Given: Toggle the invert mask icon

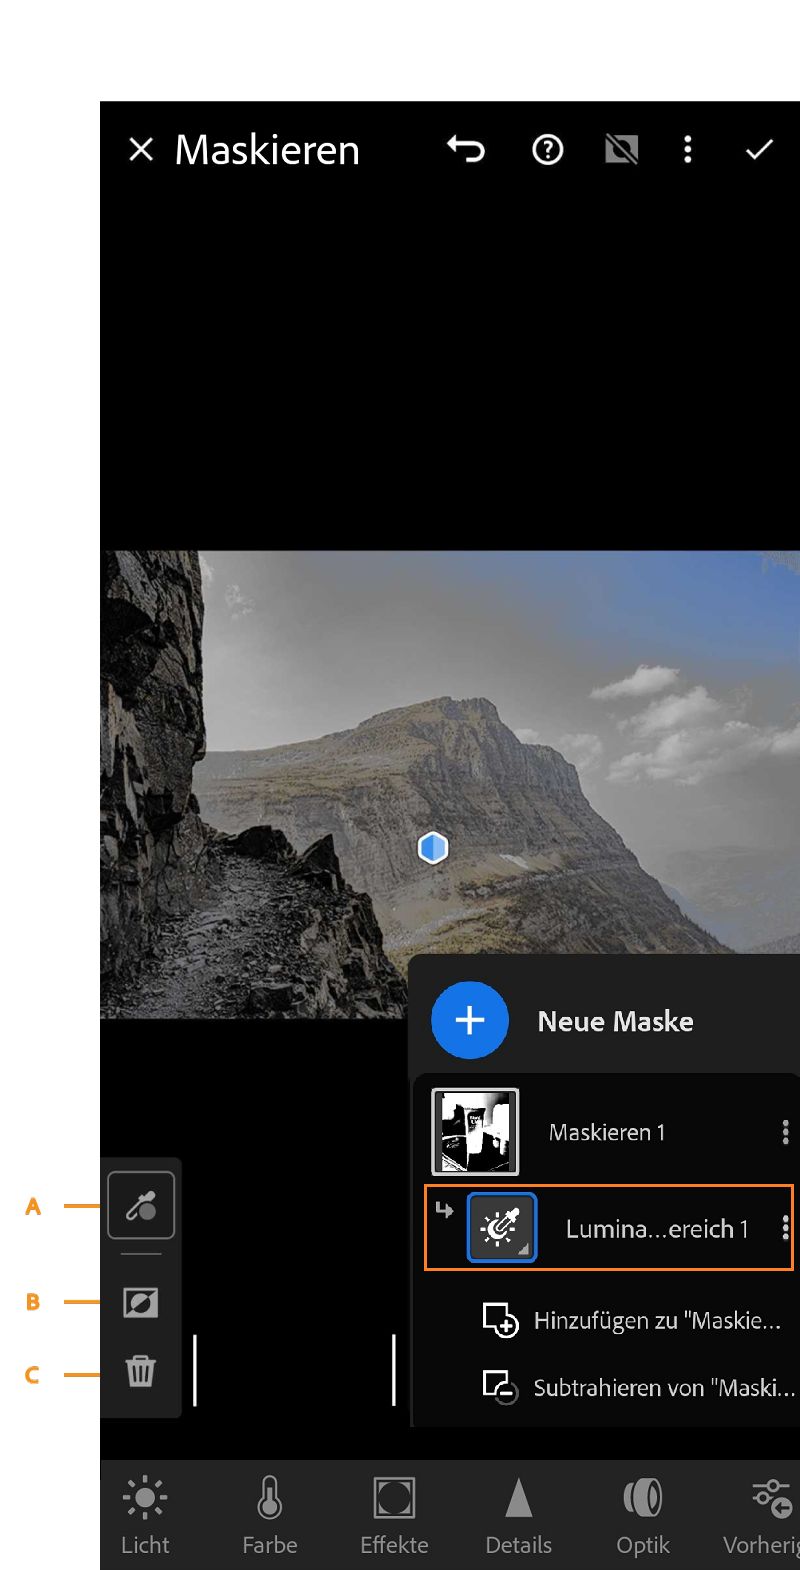Looking at the screenshot, I should point(141,1302).
